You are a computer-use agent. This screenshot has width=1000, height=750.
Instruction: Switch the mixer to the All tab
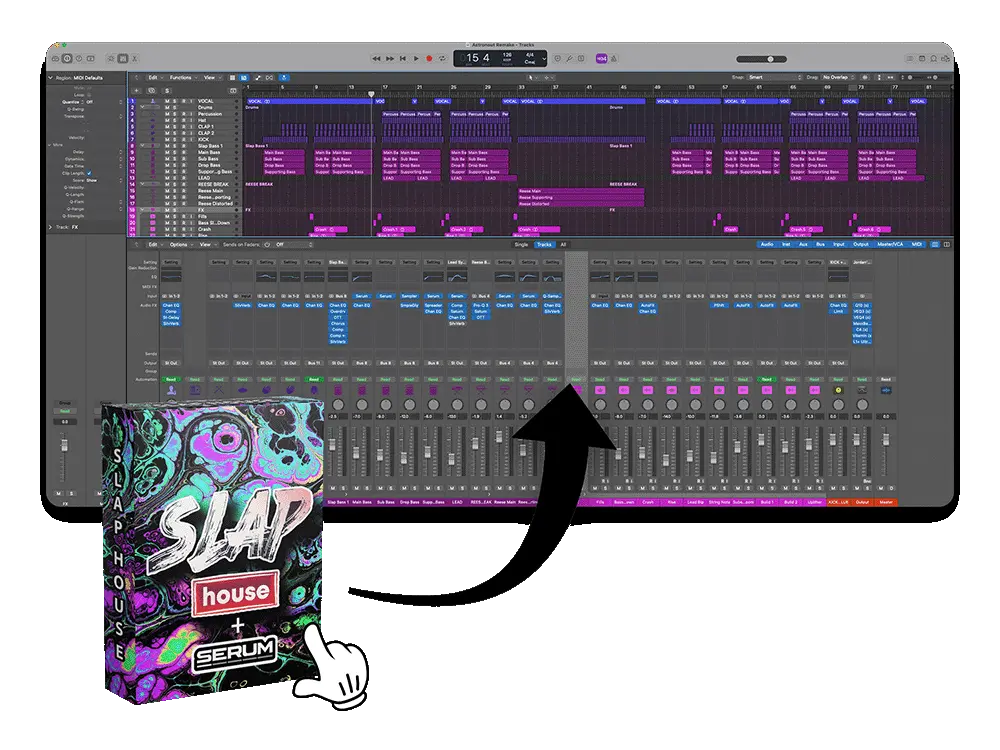[x=561, y=243]
